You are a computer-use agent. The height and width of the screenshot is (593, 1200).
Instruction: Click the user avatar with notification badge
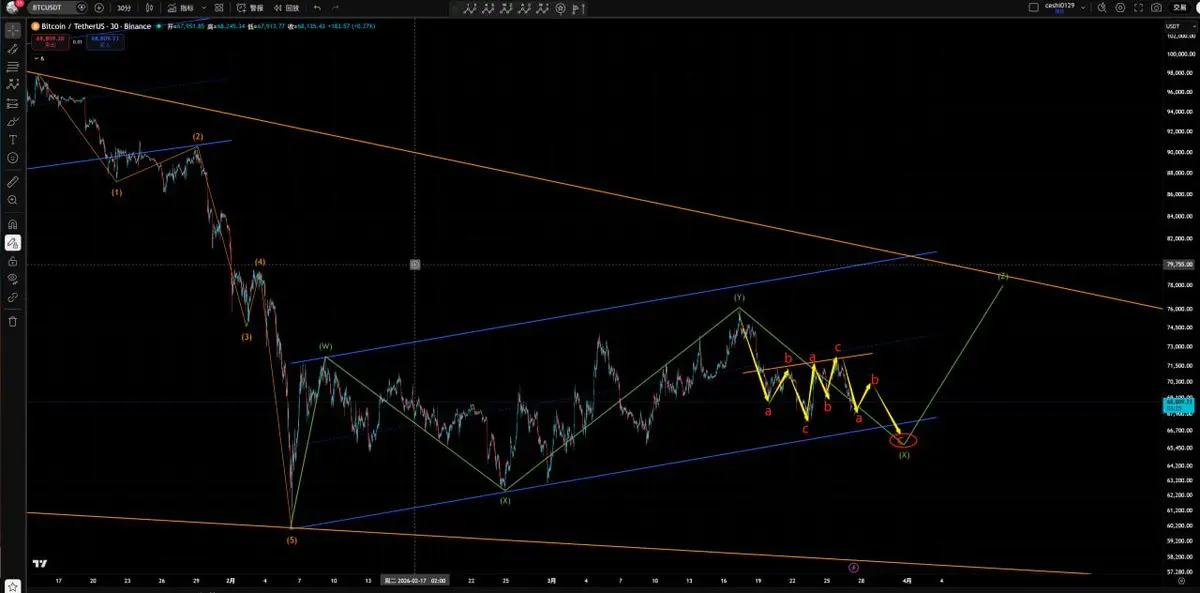(x=12, y=7)
